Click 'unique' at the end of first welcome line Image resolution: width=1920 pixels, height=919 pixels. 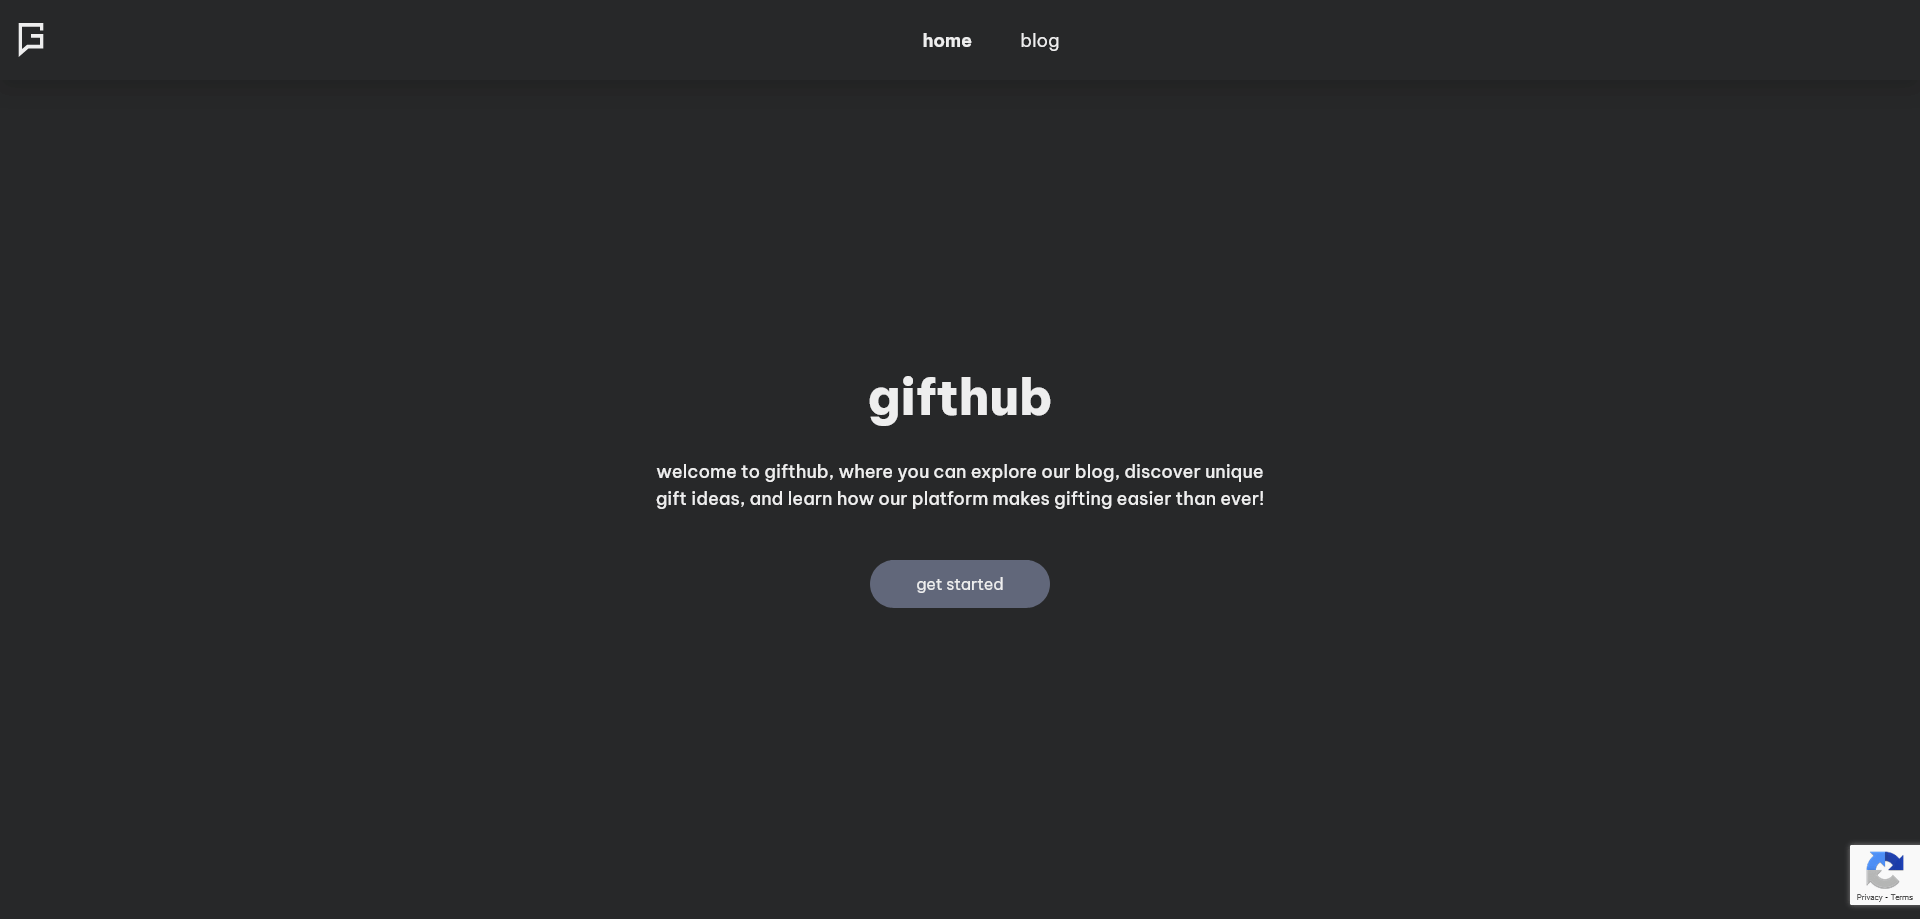click(x=1234, y=472)
